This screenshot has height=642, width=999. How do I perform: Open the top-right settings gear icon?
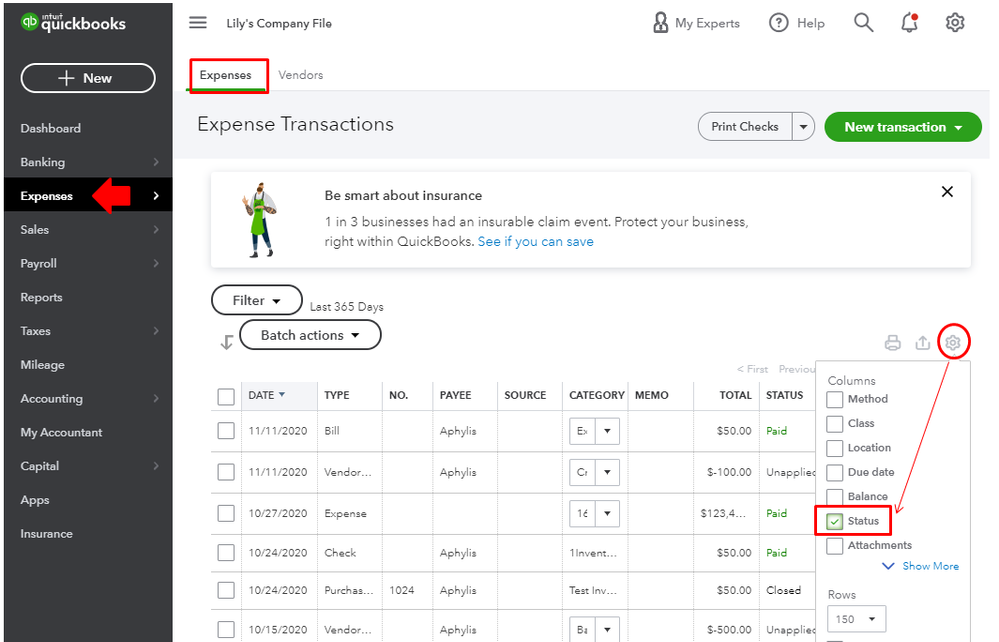tap(954, 23)
